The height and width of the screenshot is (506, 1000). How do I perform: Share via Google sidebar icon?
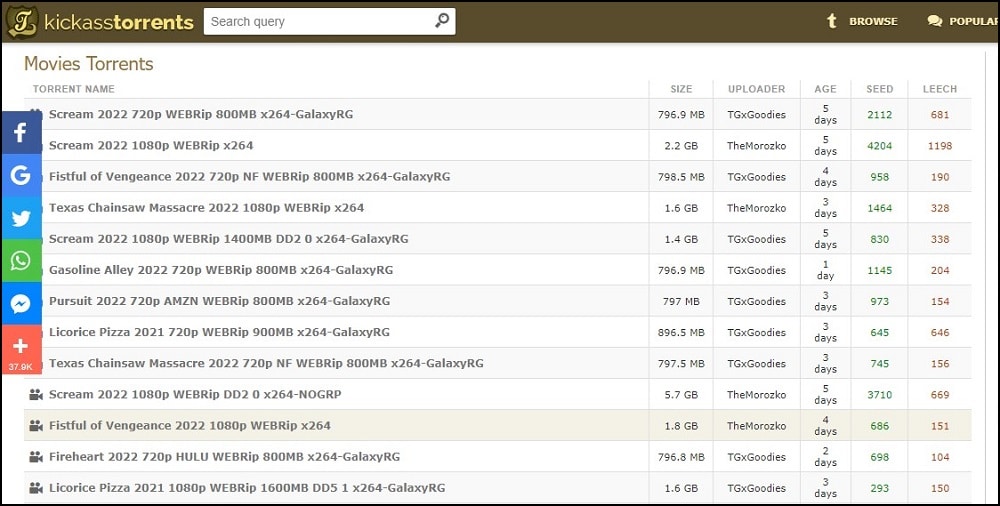[21, 175]
